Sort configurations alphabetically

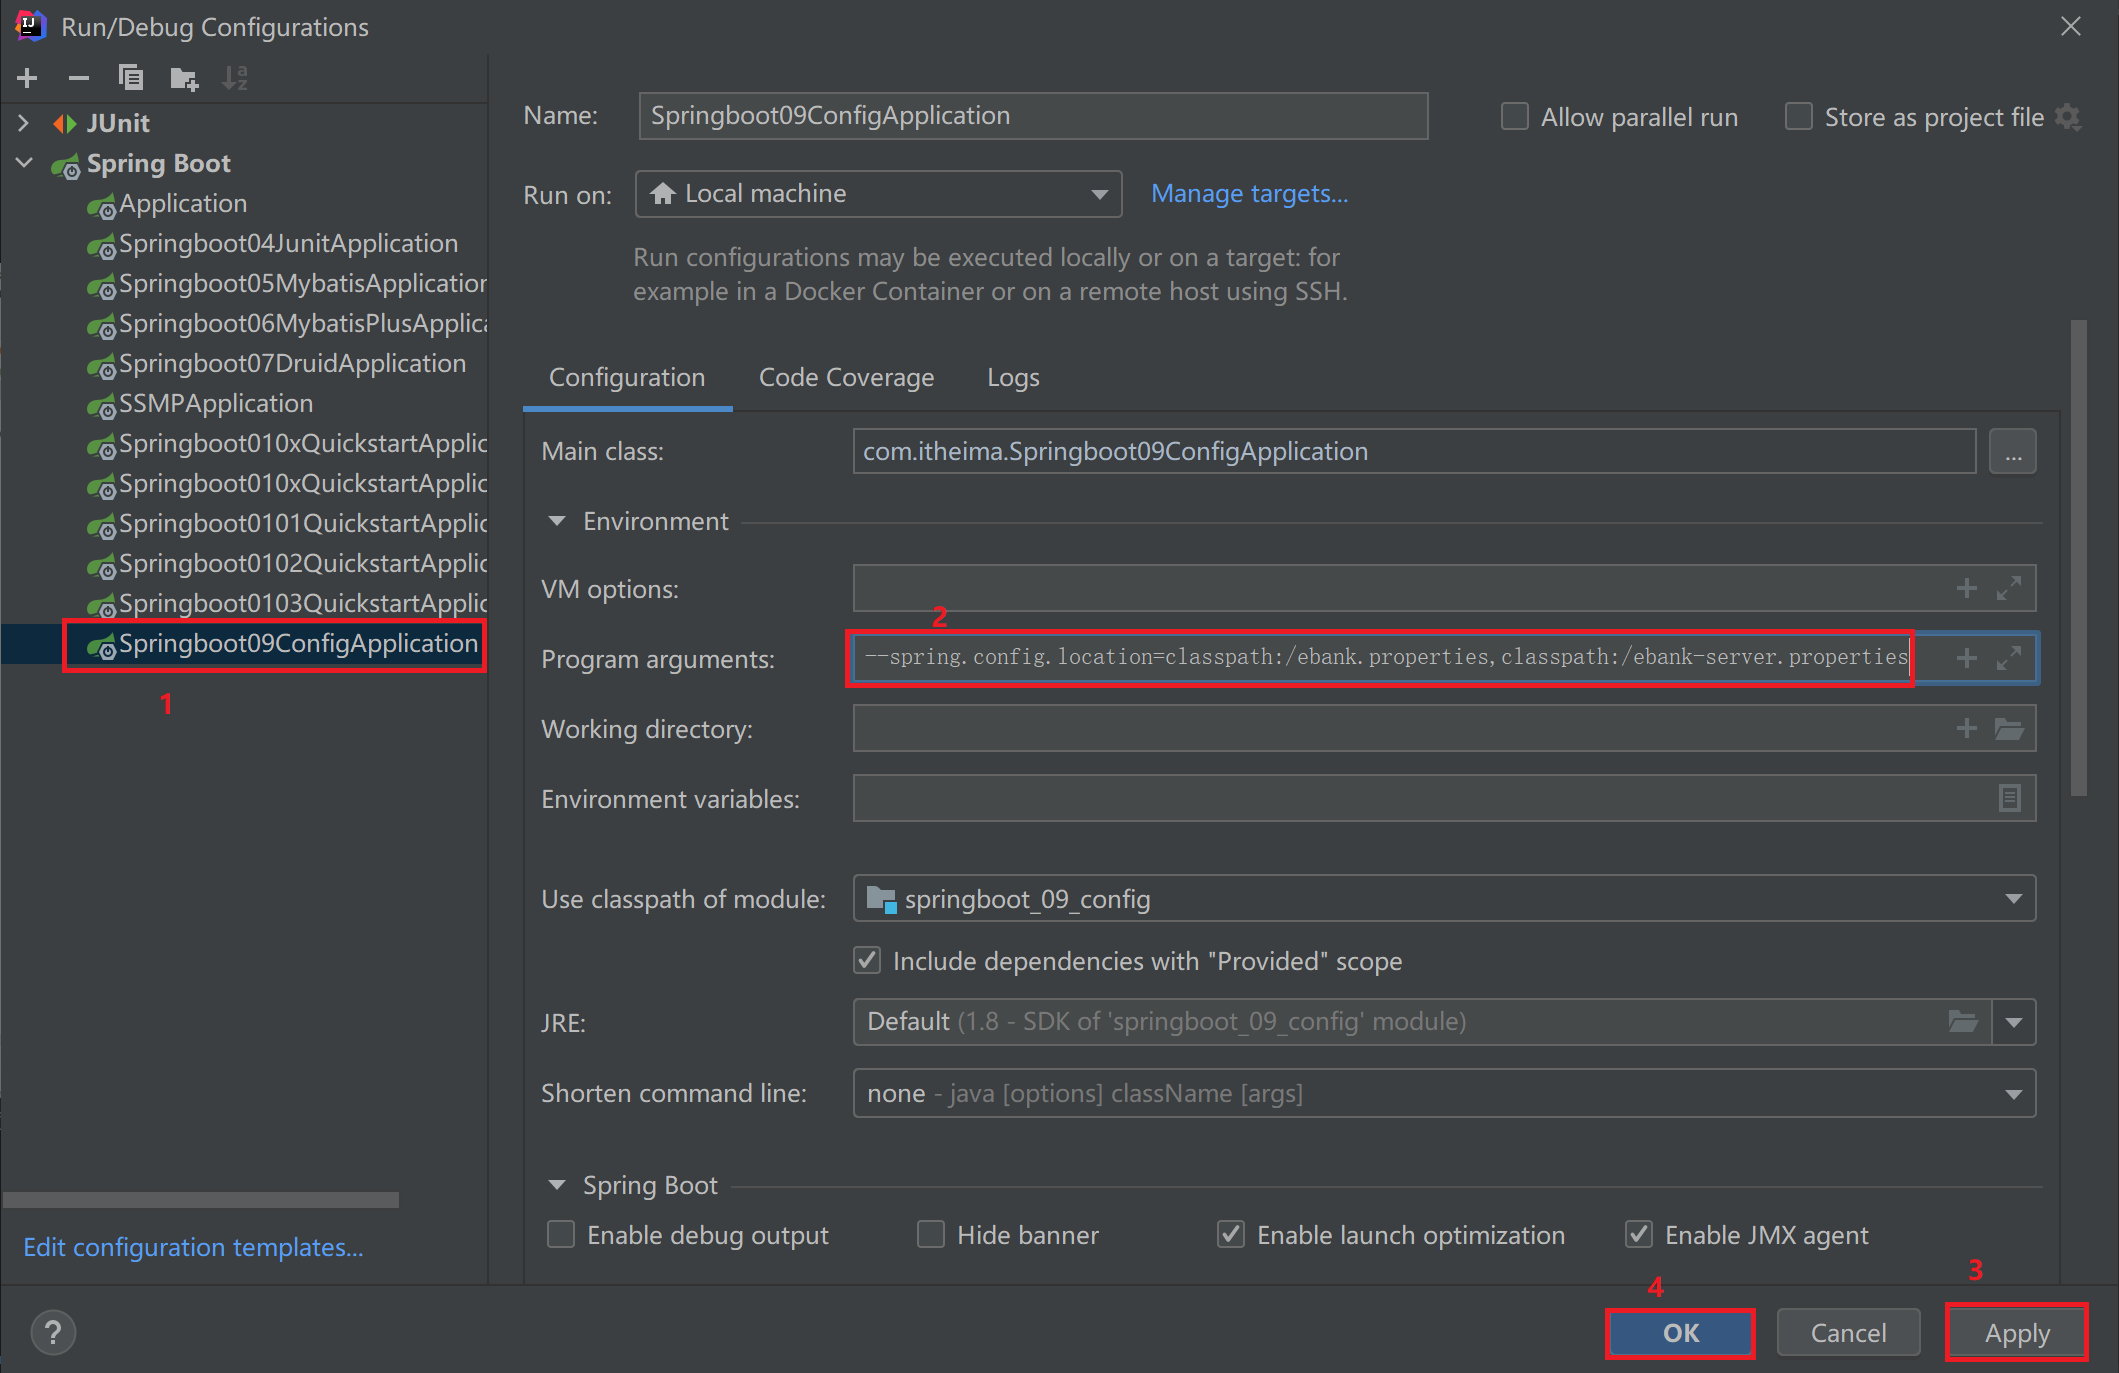pyautogui.click(x=235, y=78)
